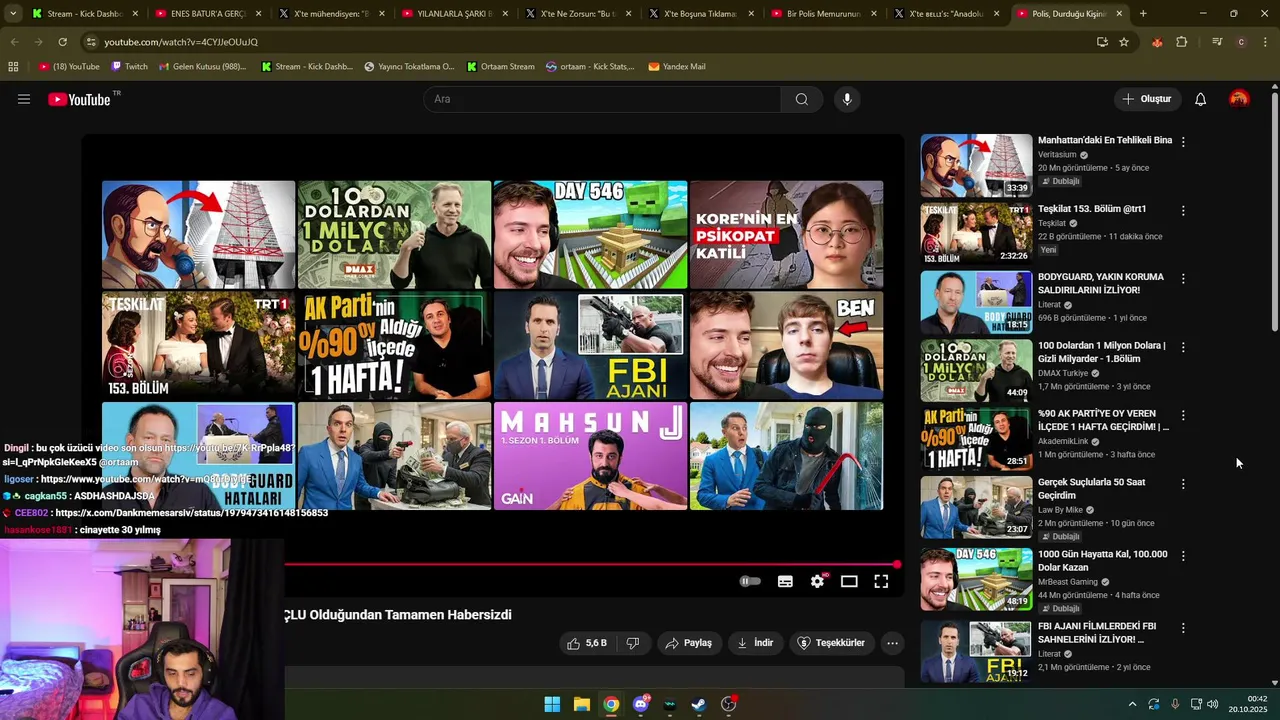Switch to the X'te mühendisyen tab
Screen dimensions: 1280x720
point(330,14)
